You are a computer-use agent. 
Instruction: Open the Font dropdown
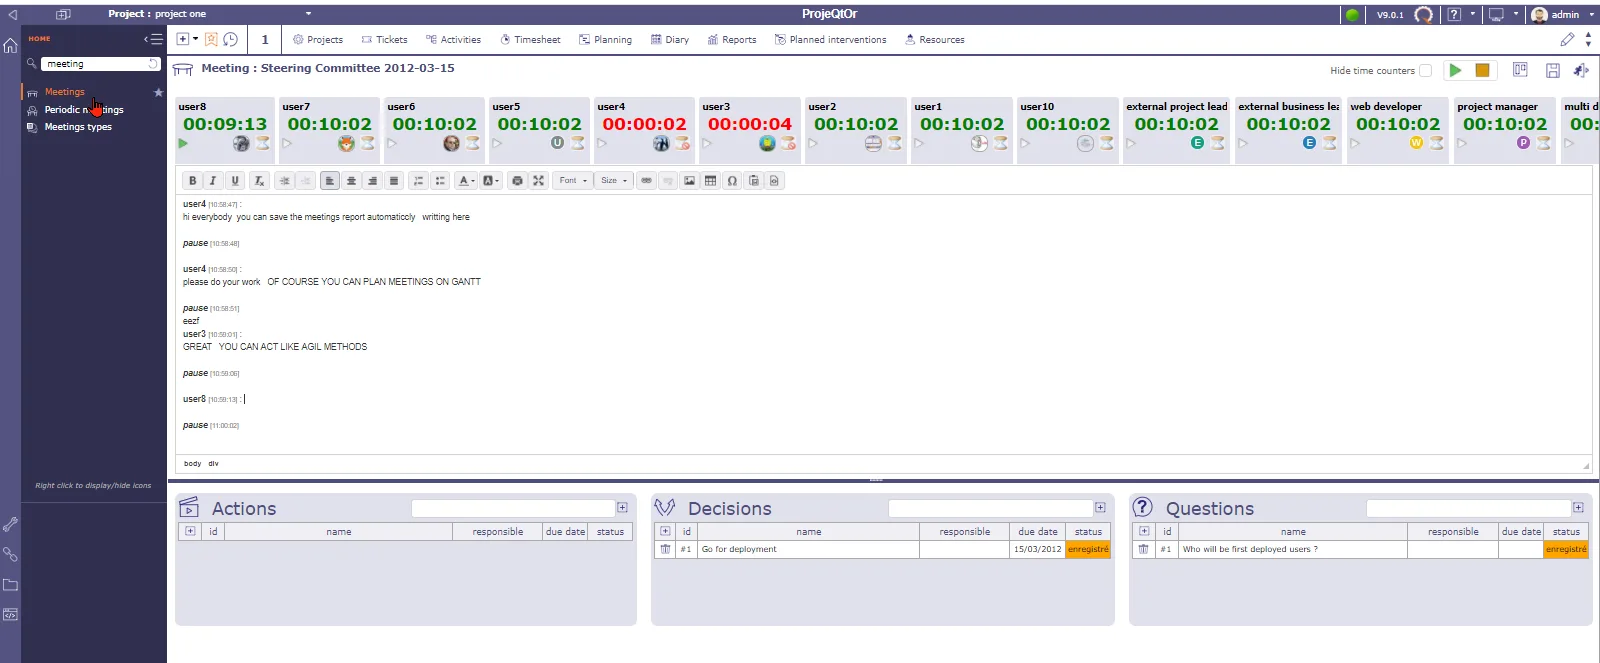[x=573, y=181]
